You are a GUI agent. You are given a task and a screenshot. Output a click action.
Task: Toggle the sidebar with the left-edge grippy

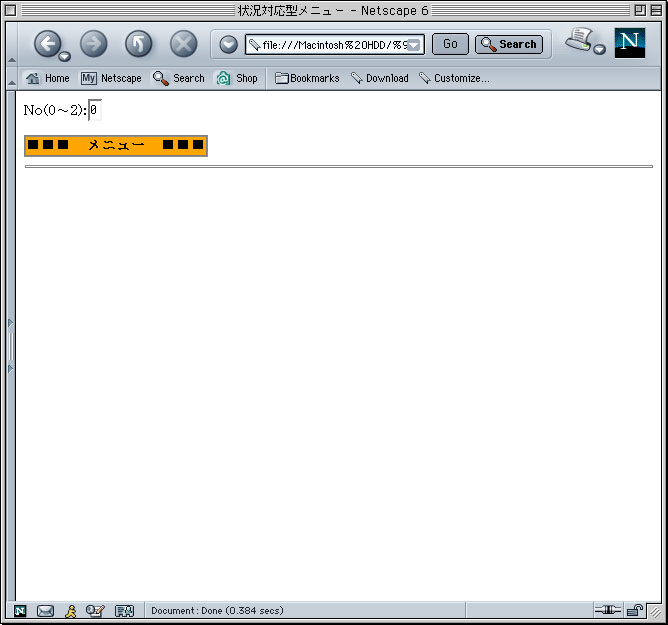11,346
